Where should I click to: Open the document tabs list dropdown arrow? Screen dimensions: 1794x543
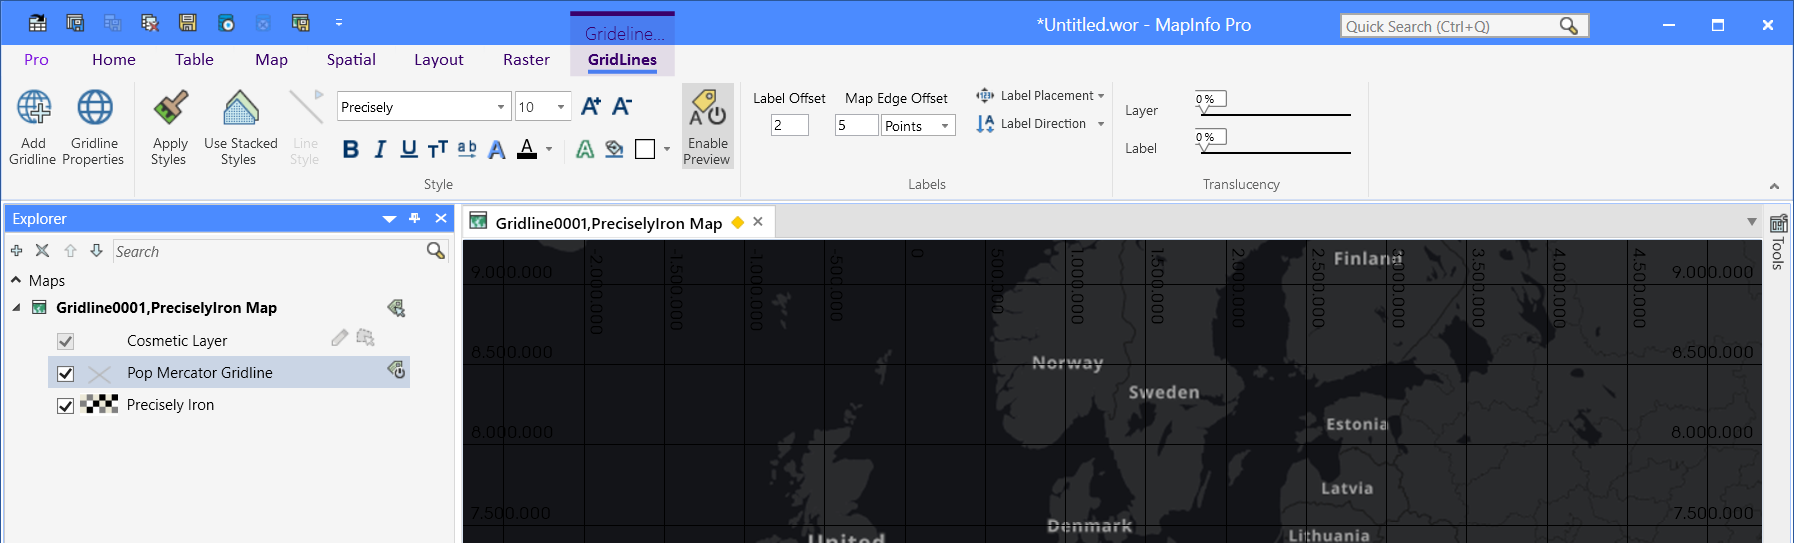pyautogui.click(x=1751, y=222)
